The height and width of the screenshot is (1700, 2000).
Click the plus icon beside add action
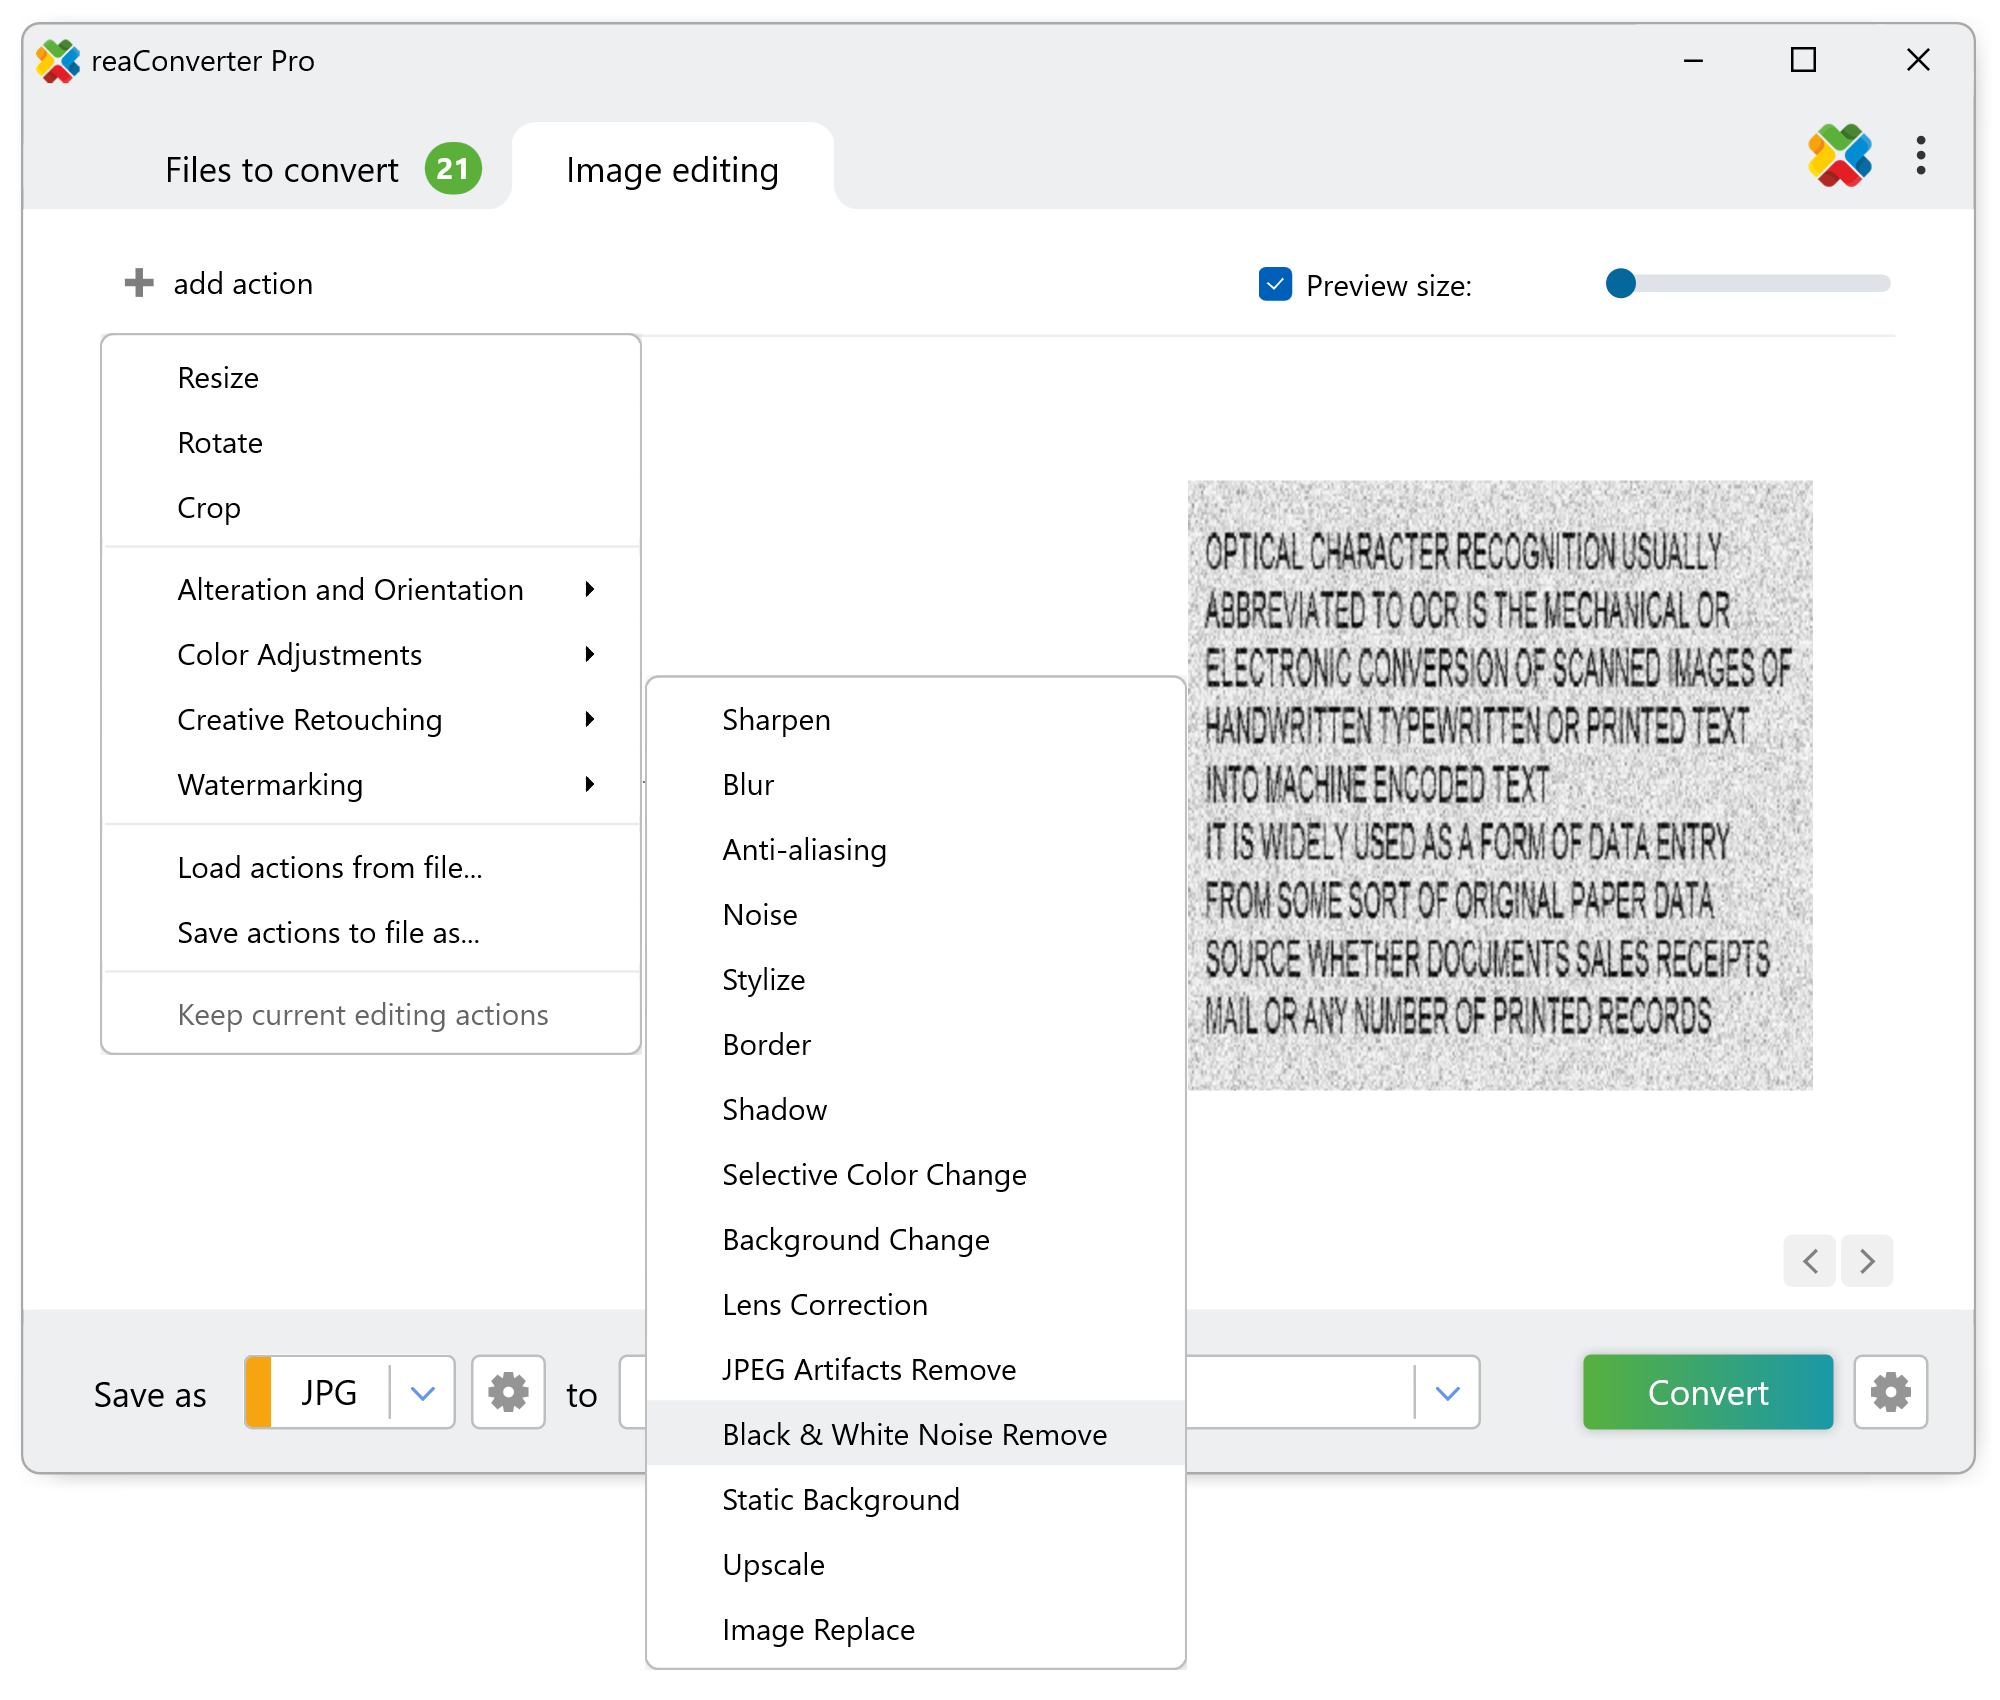139,283
